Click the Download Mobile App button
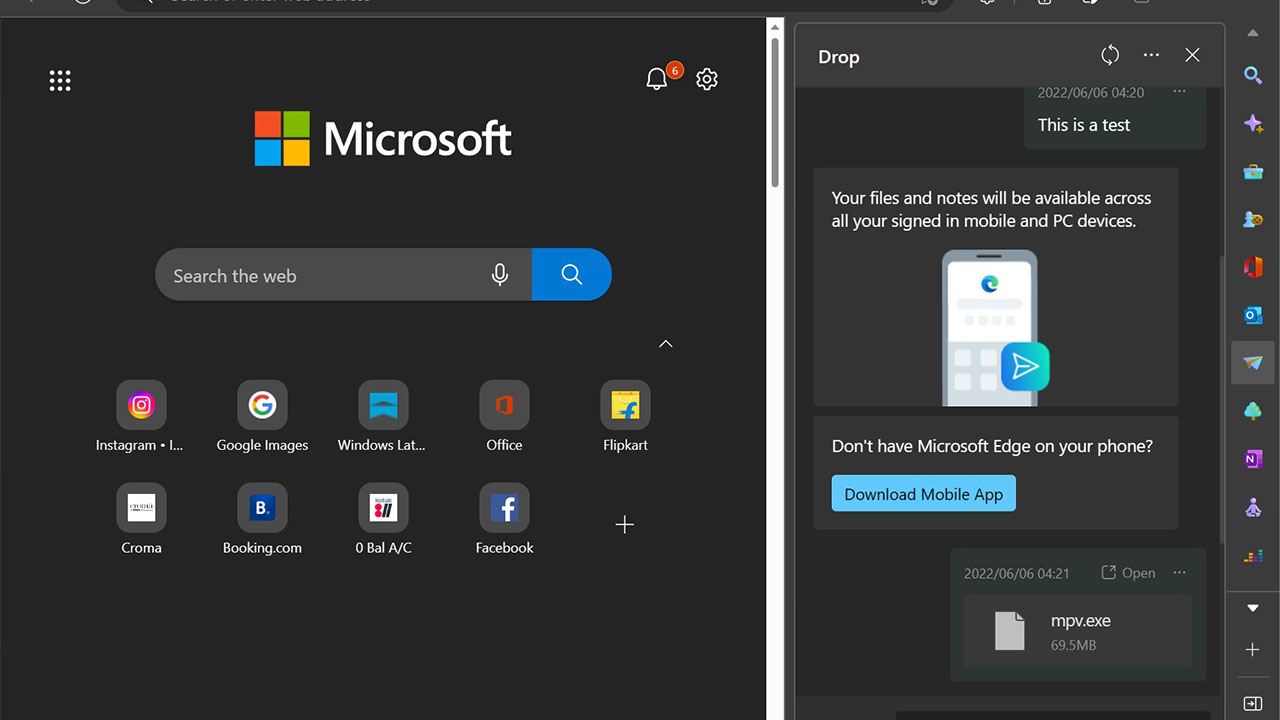This screenshot has height=720, width=1280. [x=923, y=494]
